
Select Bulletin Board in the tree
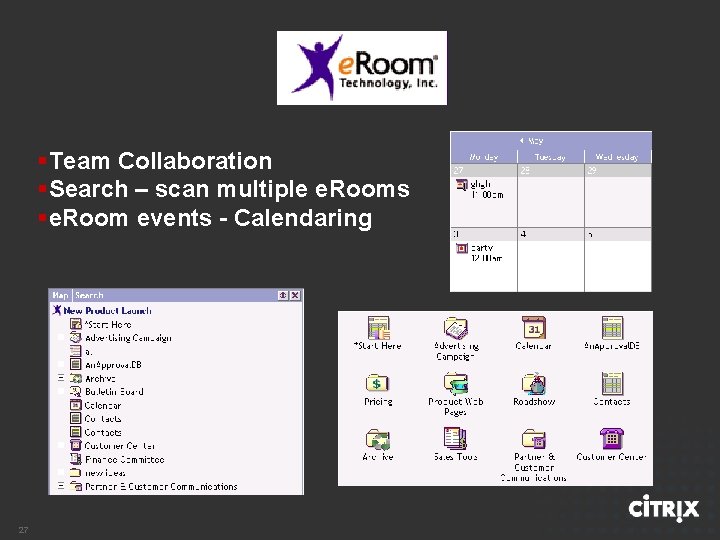[107, 392]
